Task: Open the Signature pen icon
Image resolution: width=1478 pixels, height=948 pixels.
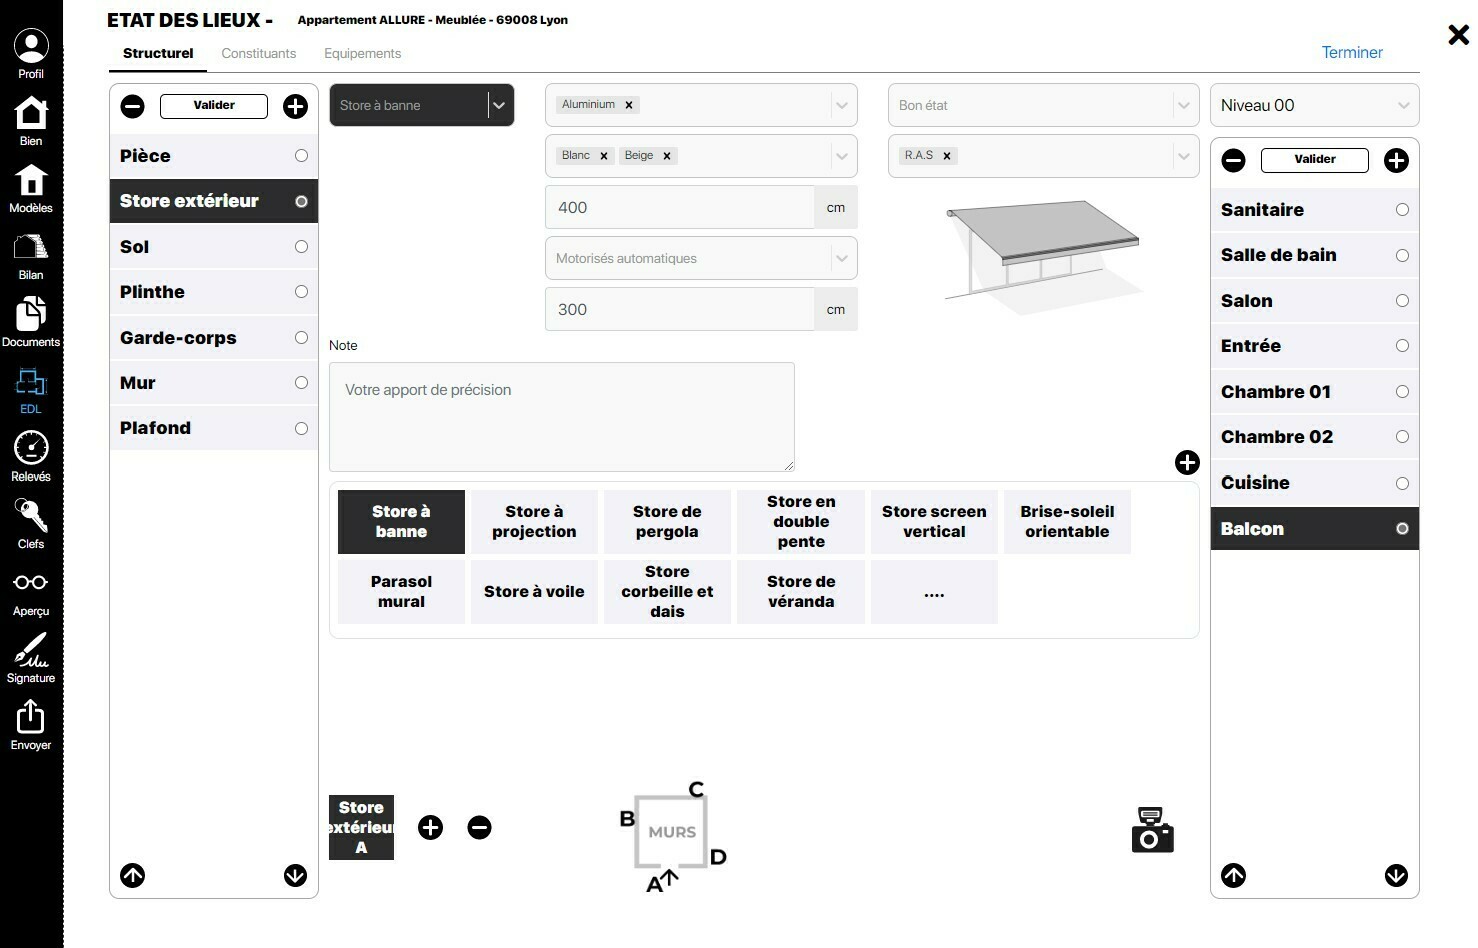Action: (x=31, y=650)
